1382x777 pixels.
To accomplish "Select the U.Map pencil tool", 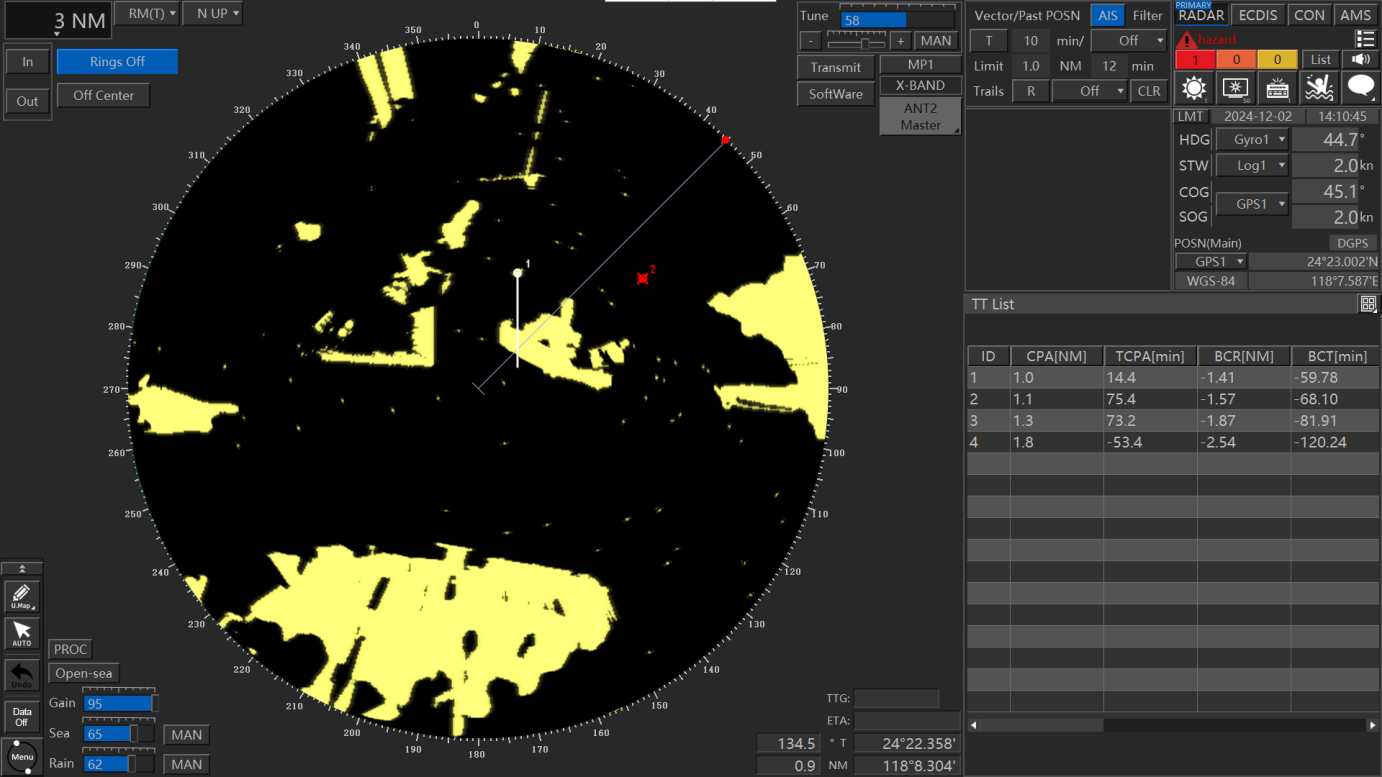I will click(x=21, y=597).
